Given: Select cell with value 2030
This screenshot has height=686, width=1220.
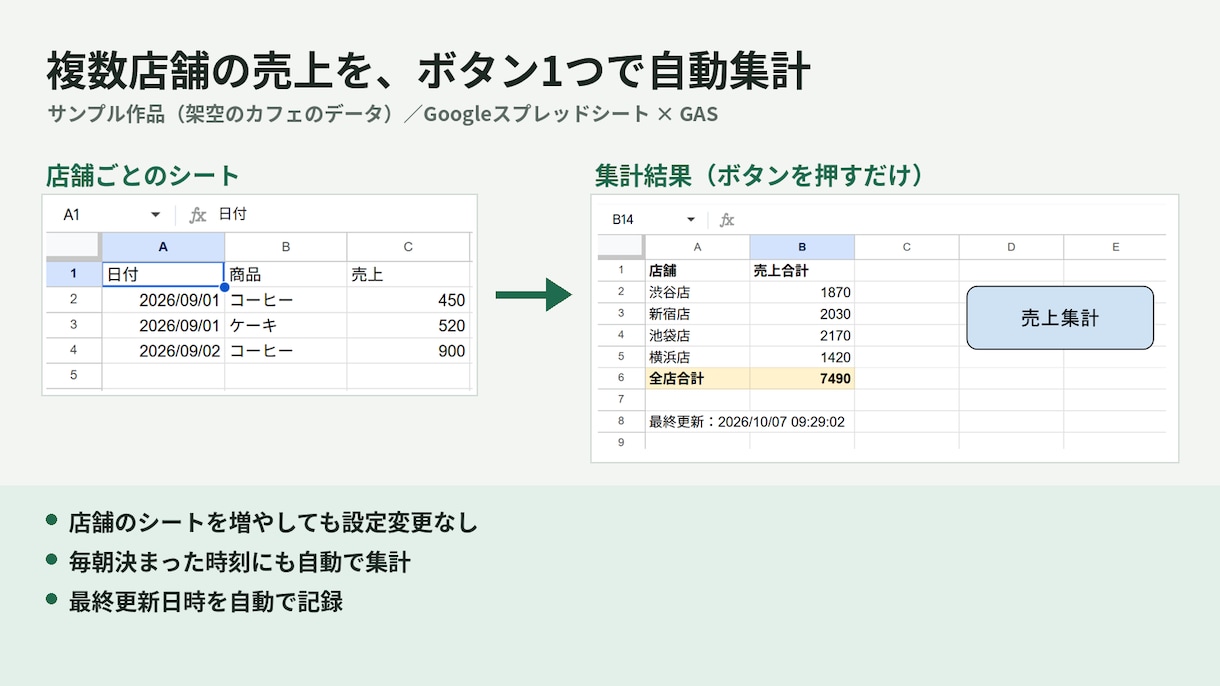Looking at the screenshot, I should pos(802,314).
